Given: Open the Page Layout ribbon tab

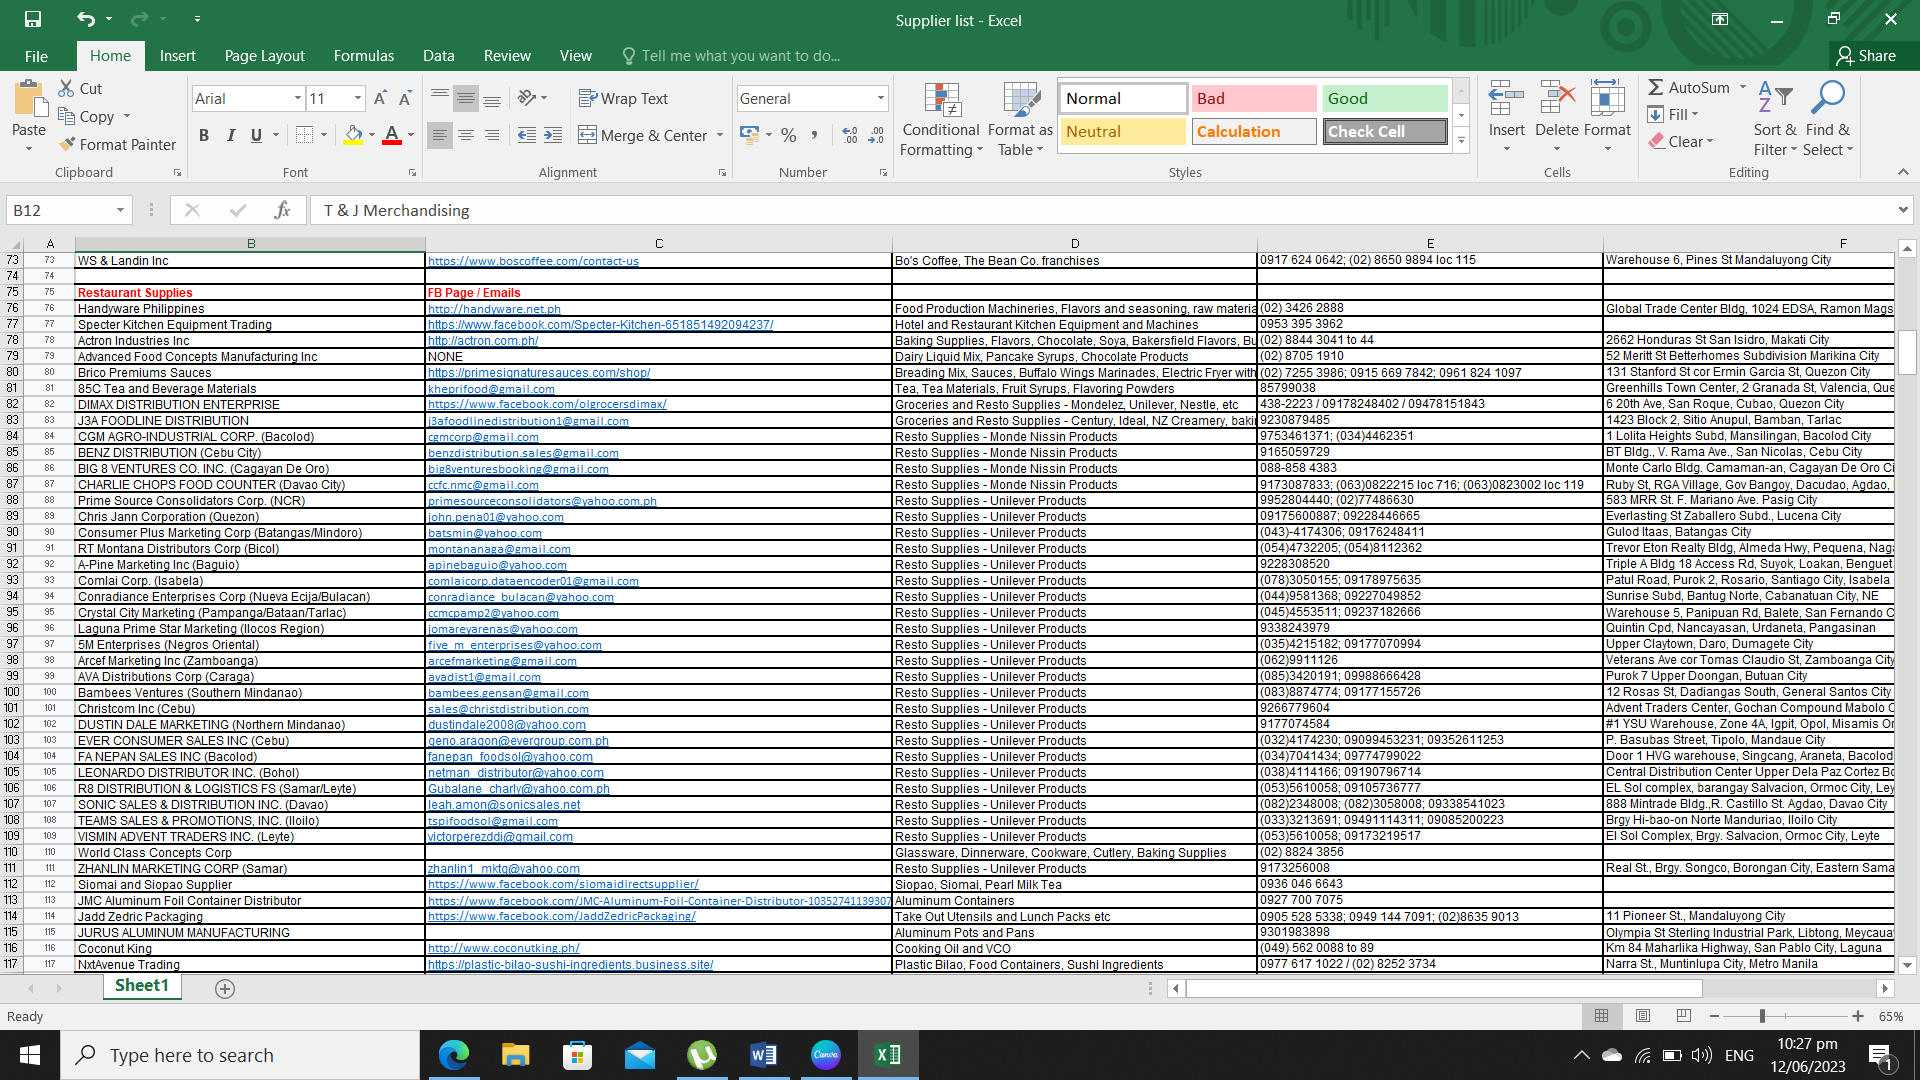Looking at the screenshot, I should [264, 56].
